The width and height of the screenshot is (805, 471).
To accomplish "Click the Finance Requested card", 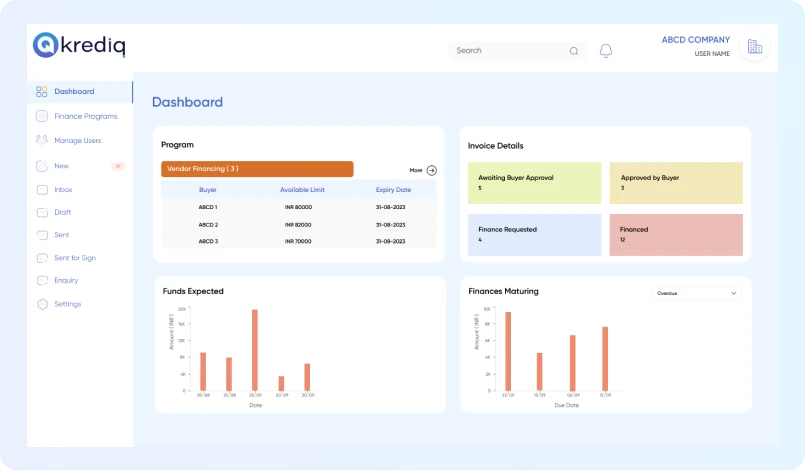I will pyautogui.click(x=534, y=234).
